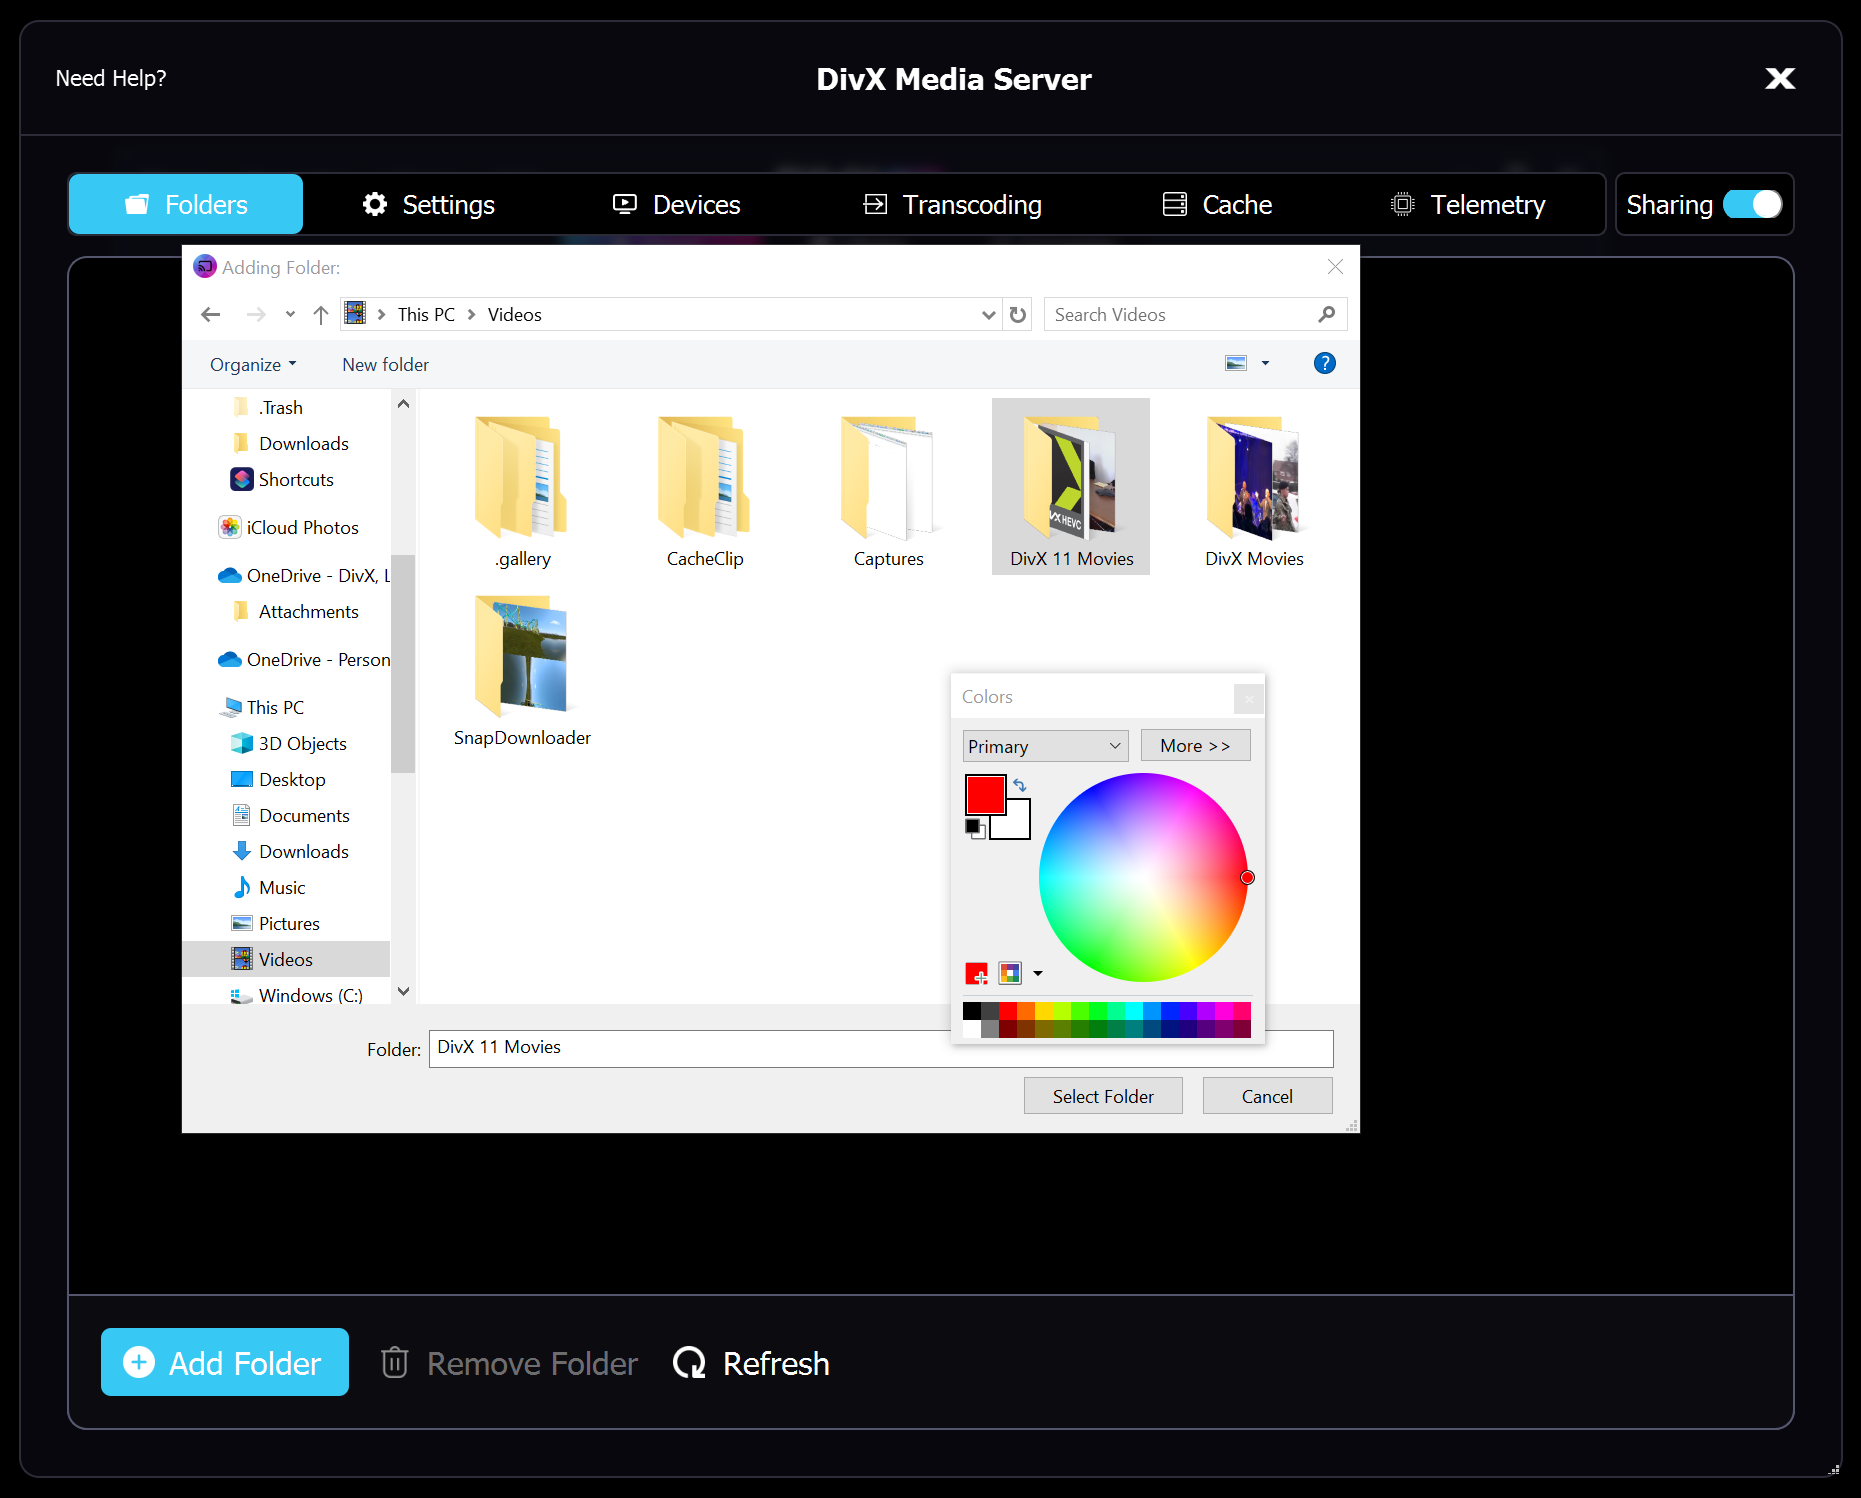Open the Devices tab
Screen dimensions: 1861x1498
(676, 204)
